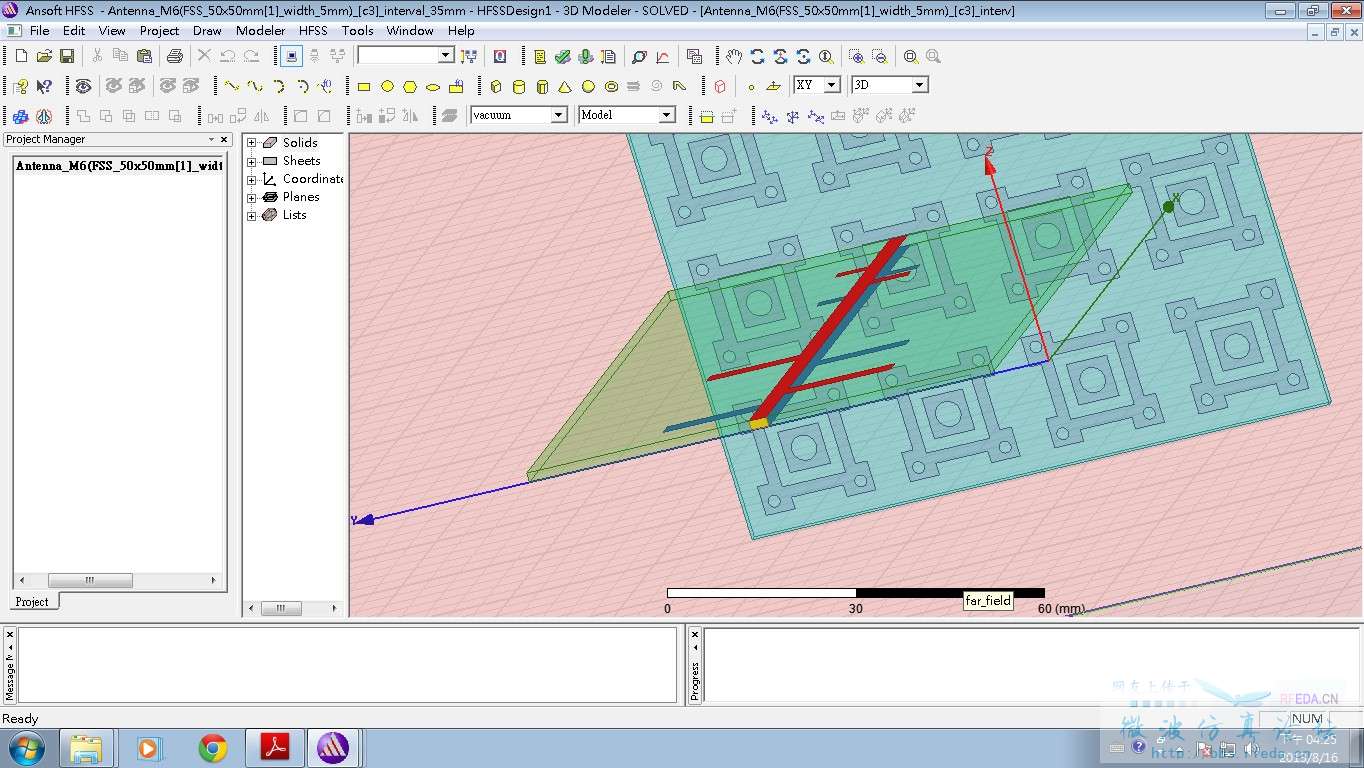Image resolution: width=1364 pixels, height=768 pixels.
Task: Select the Draw Bondwire tool
Action: point(680,86)
